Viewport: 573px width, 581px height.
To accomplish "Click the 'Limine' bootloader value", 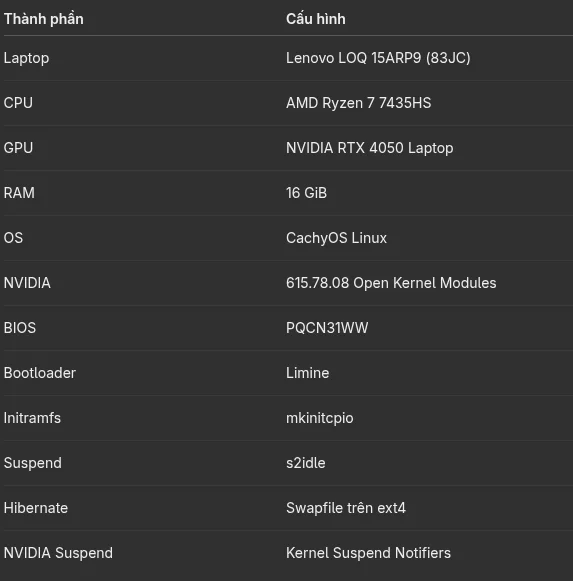I will (308, 373).
